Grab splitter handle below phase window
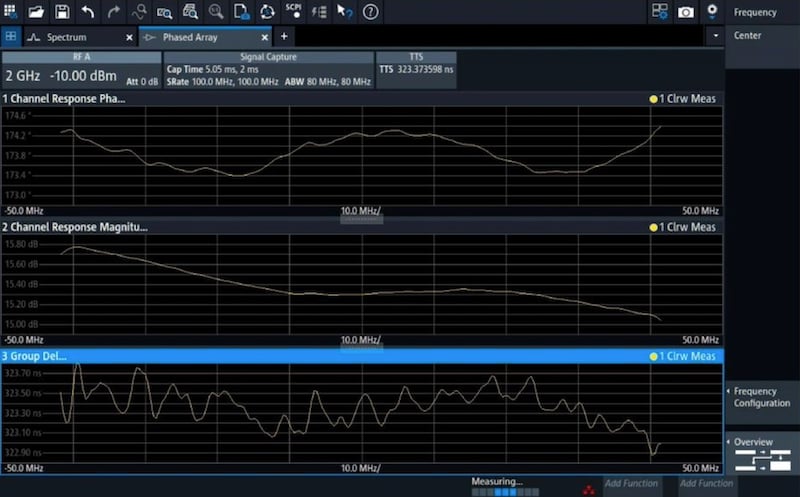Screen dimensions: 800x497 (x=361, y=219)
